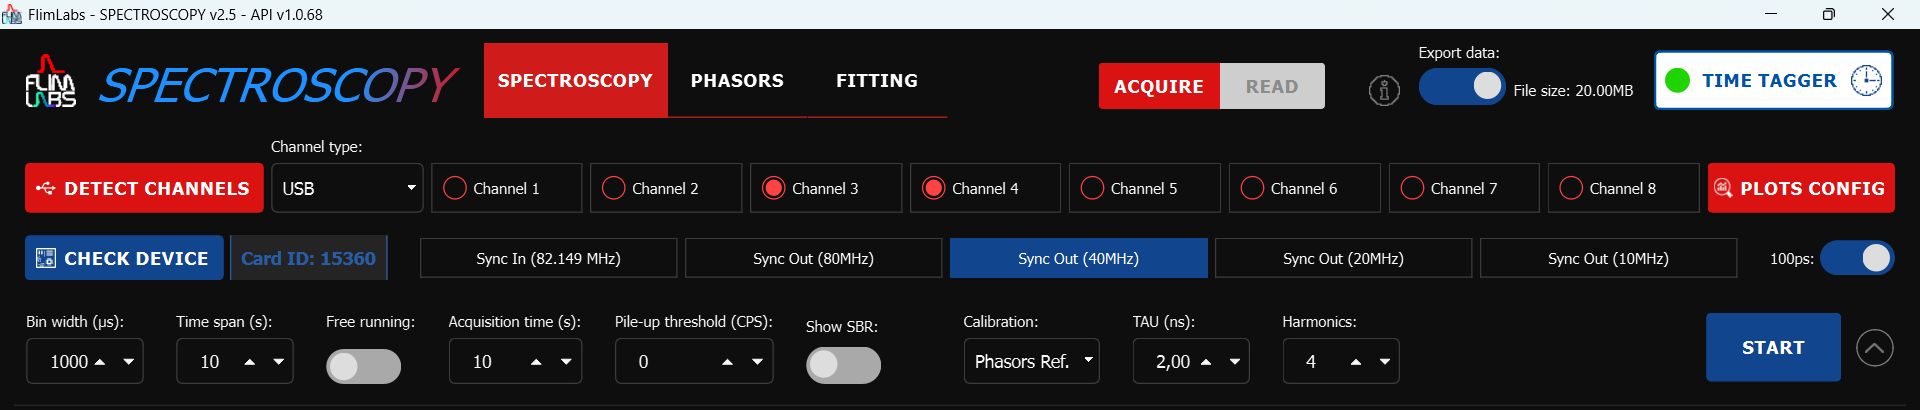Switch to the Spectroscopy tab
Image resolution: width=1920 pixels, height=410 pixels.
[576, 80]
